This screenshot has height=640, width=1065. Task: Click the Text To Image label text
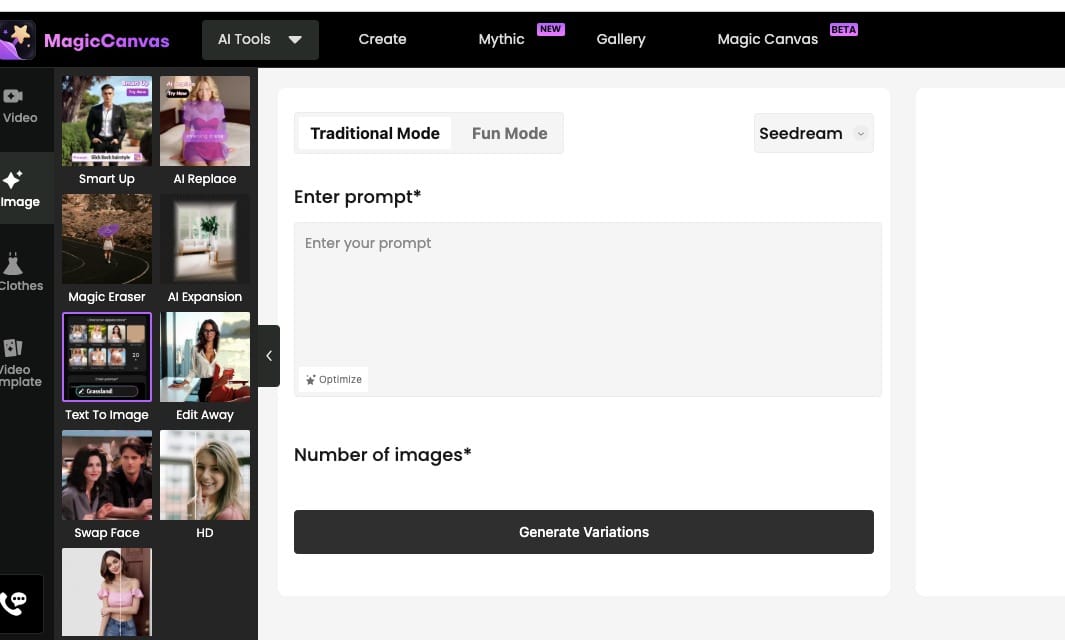pyautogui.click(x=107, y=415)
